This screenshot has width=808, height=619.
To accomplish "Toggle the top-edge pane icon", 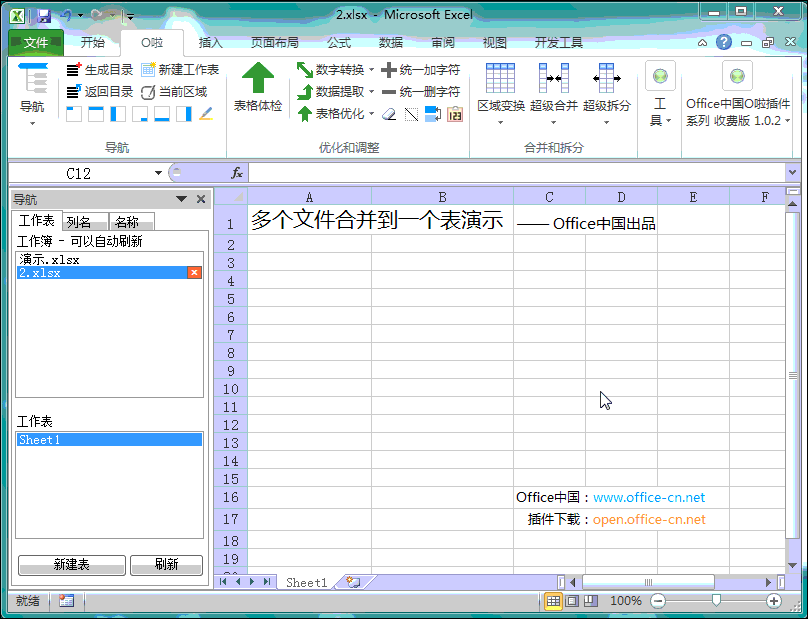I will [96, 114].
